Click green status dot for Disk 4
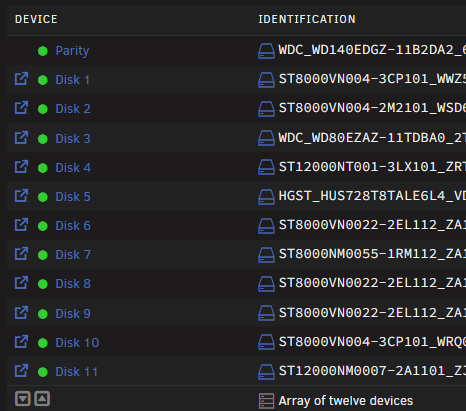Screen dimensions: 466x411 coord(43,168)
